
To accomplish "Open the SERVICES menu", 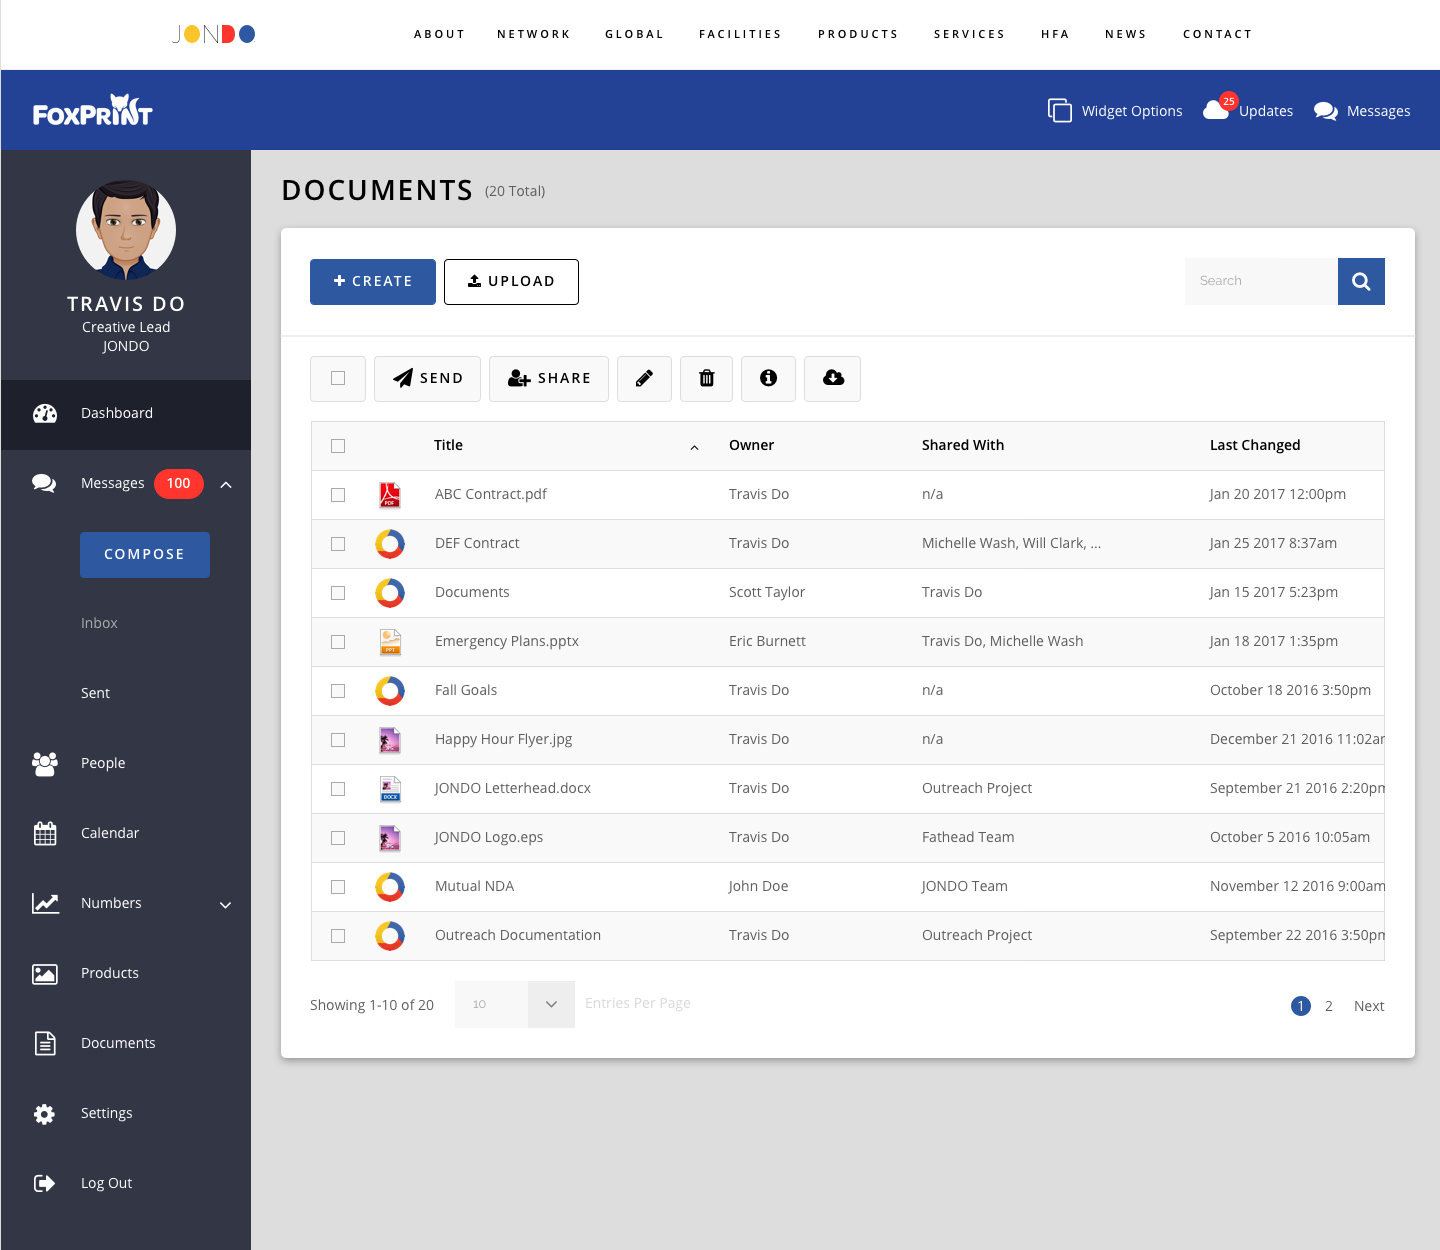I will 970,34.
